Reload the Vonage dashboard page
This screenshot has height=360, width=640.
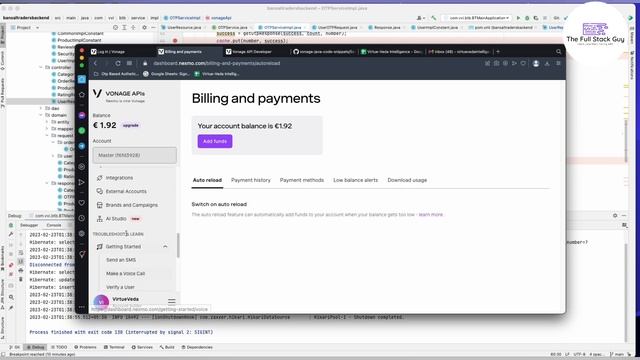pyautogui.click(x=118, y=64)
